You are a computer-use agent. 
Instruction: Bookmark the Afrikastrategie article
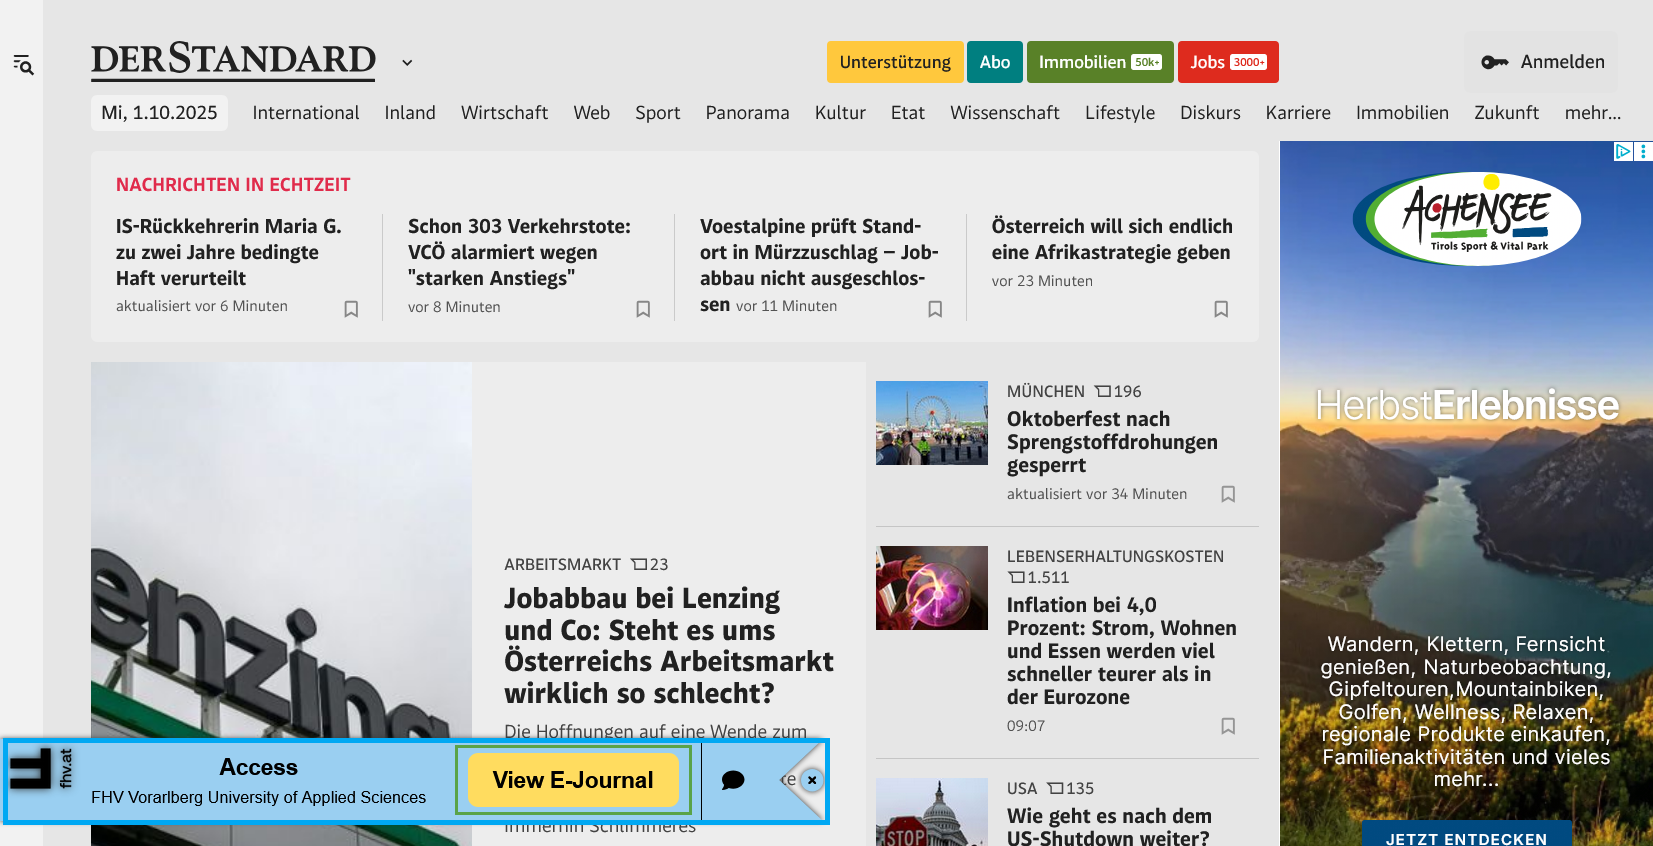click(1221, 309)
